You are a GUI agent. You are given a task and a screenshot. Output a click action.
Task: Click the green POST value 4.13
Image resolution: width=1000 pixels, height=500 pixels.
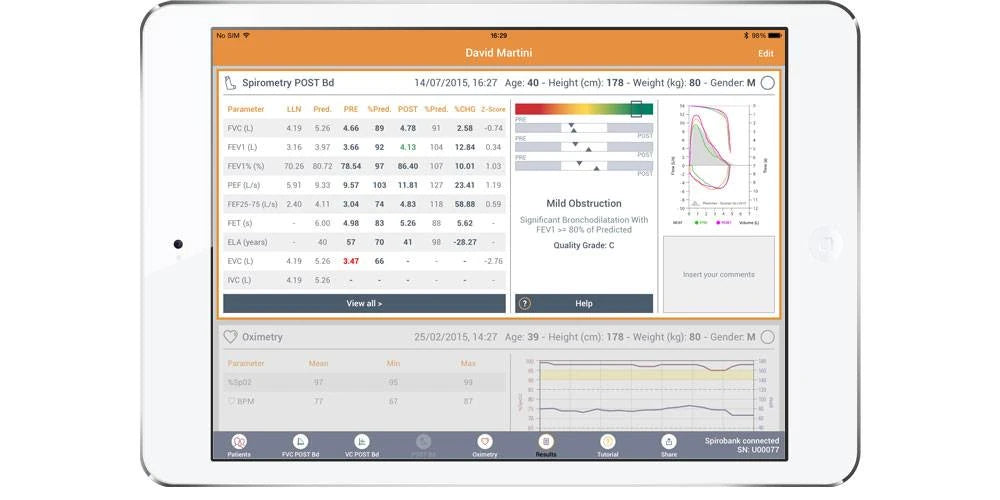coord(408,147)
